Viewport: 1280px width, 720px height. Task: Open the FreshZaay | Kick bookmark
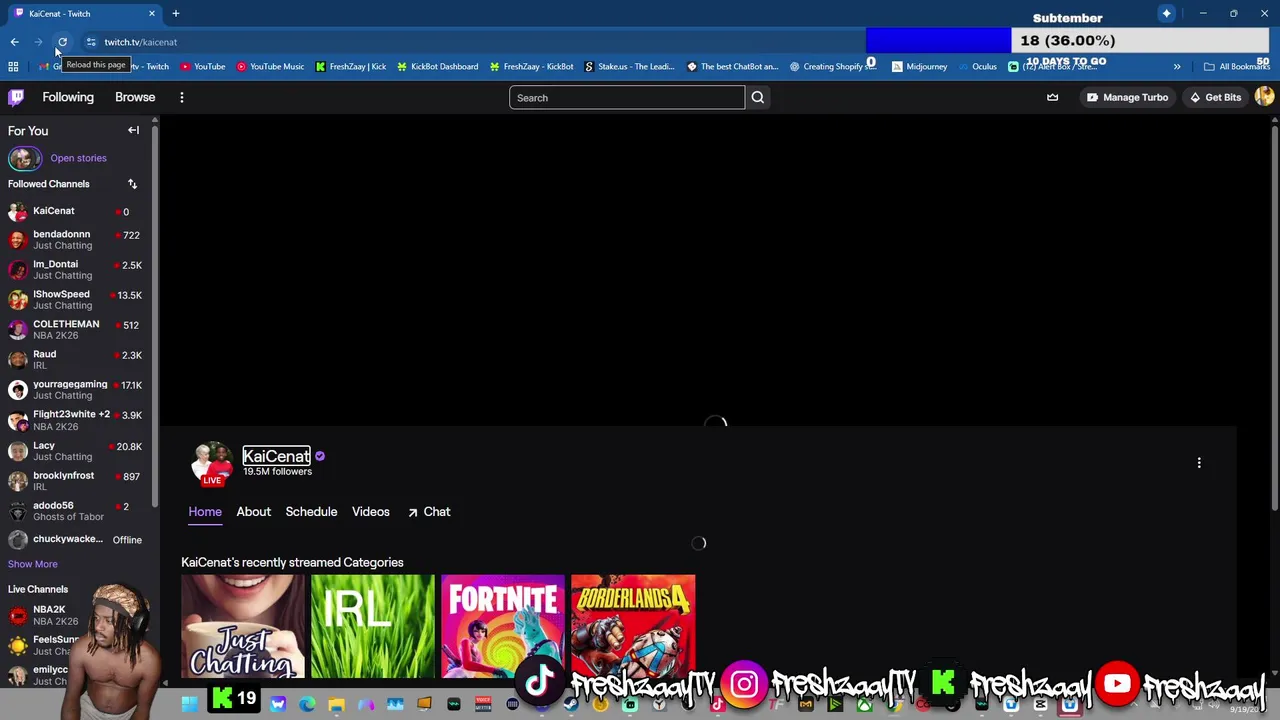(351, 67)
